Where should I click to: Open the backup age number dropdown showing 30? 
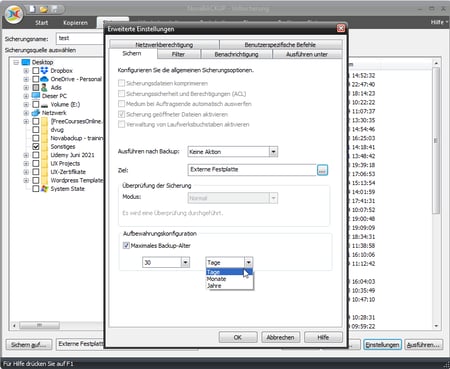click(x=185, y=262)
